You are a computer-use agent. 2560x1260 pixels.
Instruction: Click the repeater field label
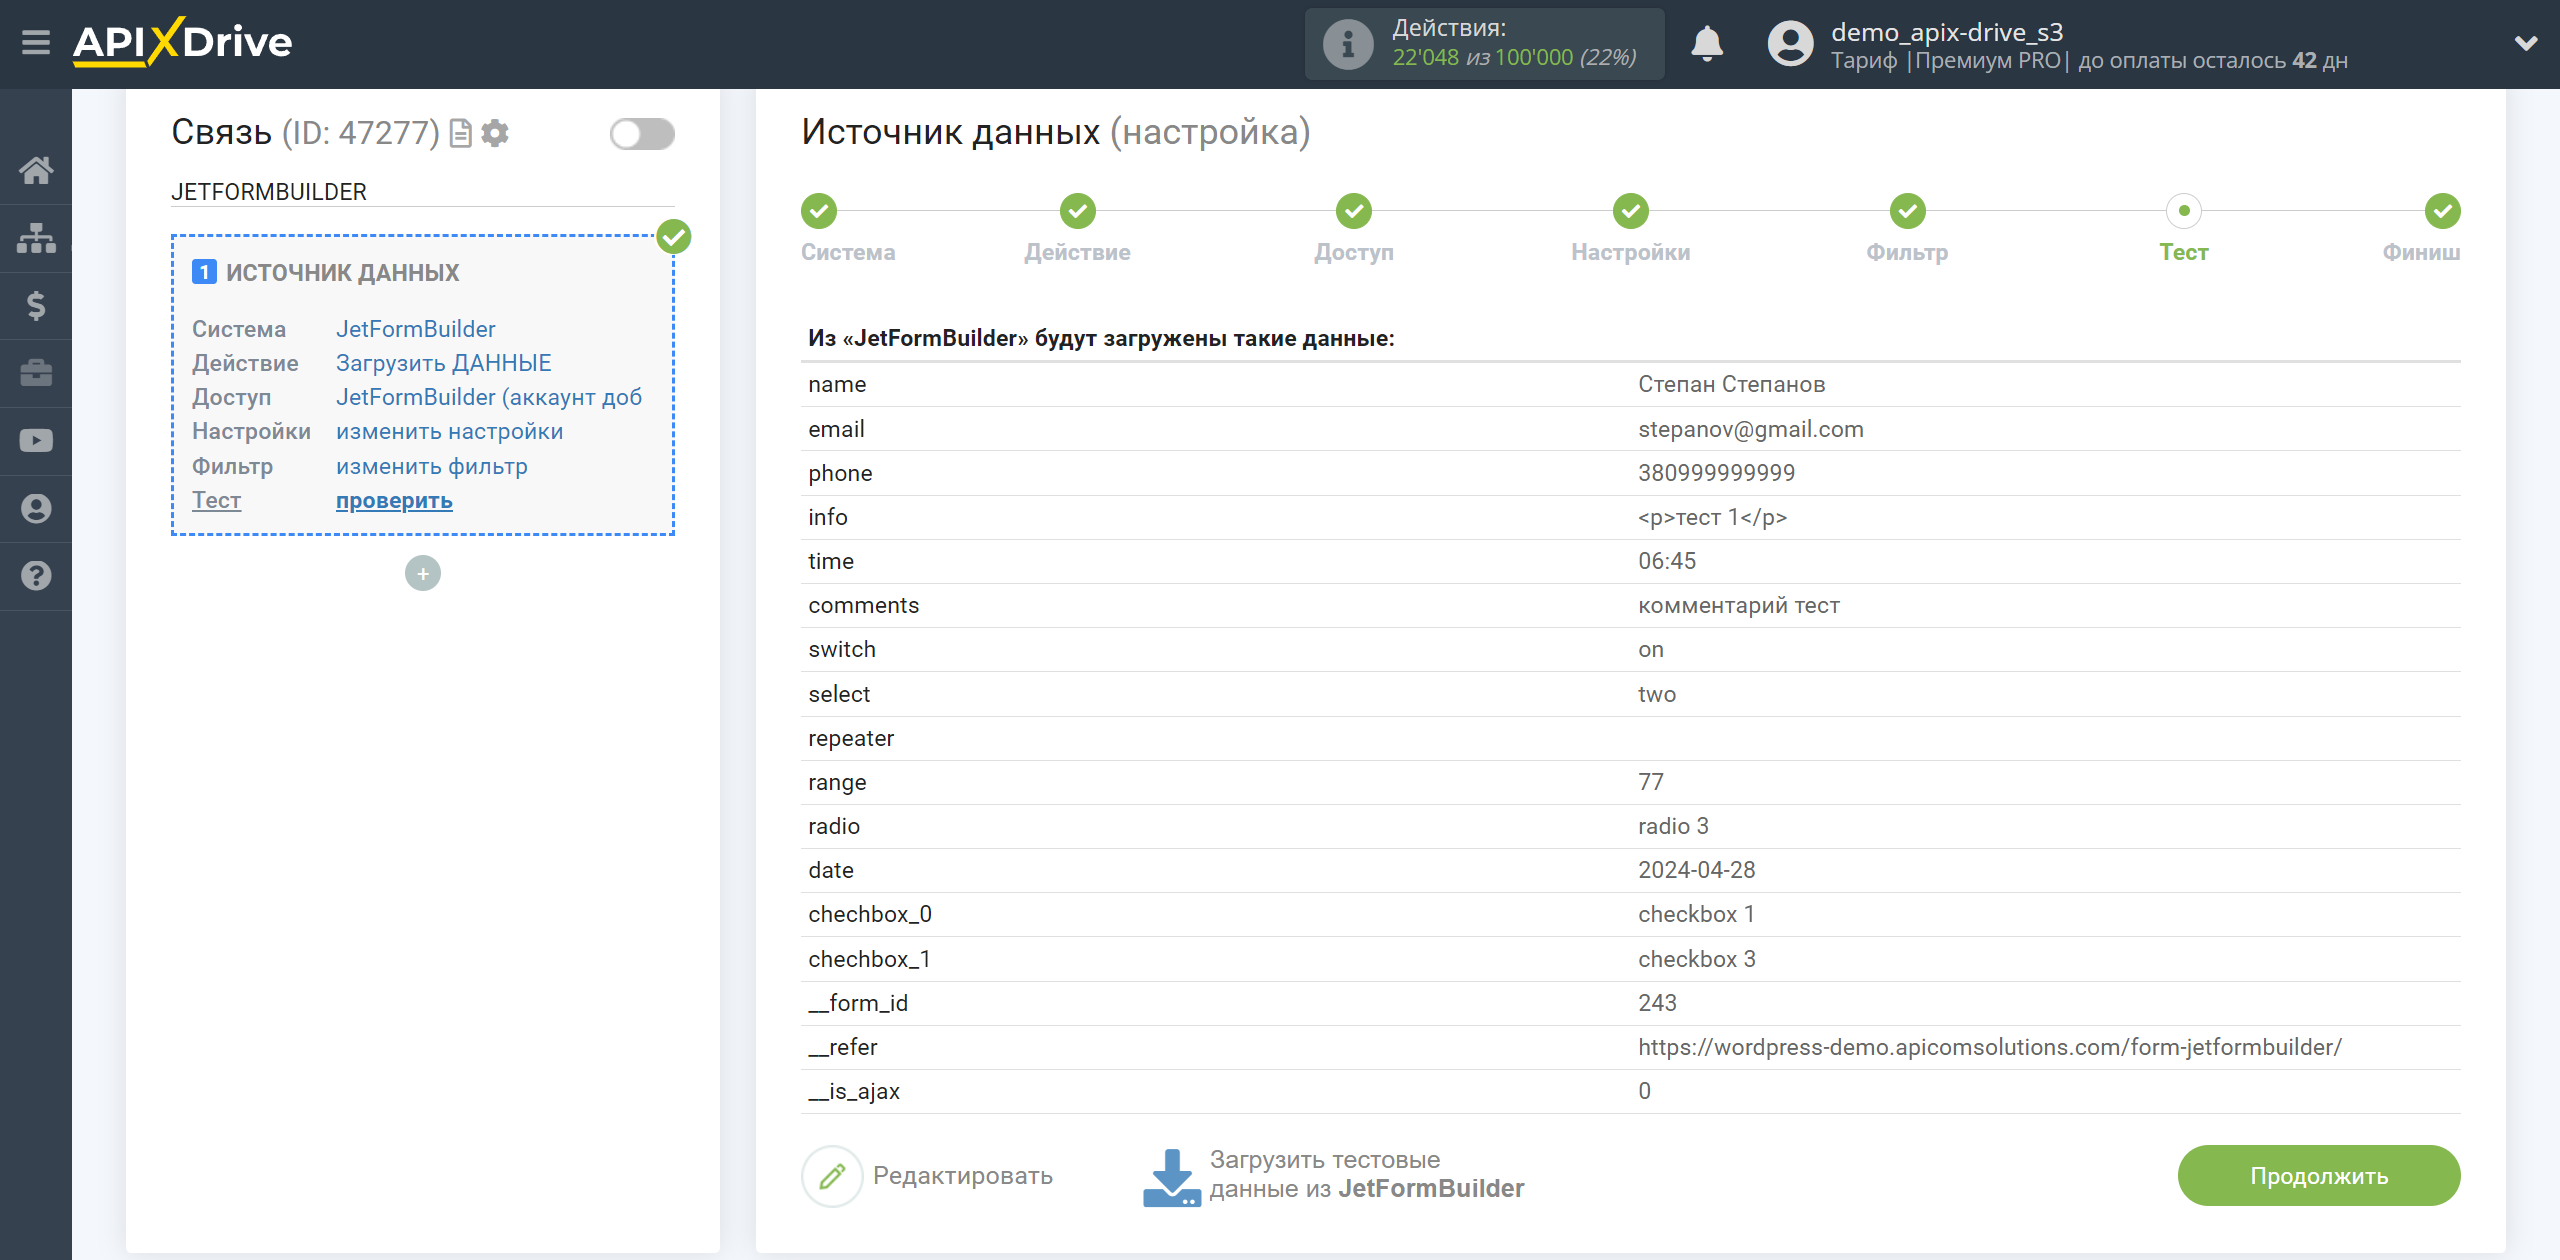tap(851, 738)
